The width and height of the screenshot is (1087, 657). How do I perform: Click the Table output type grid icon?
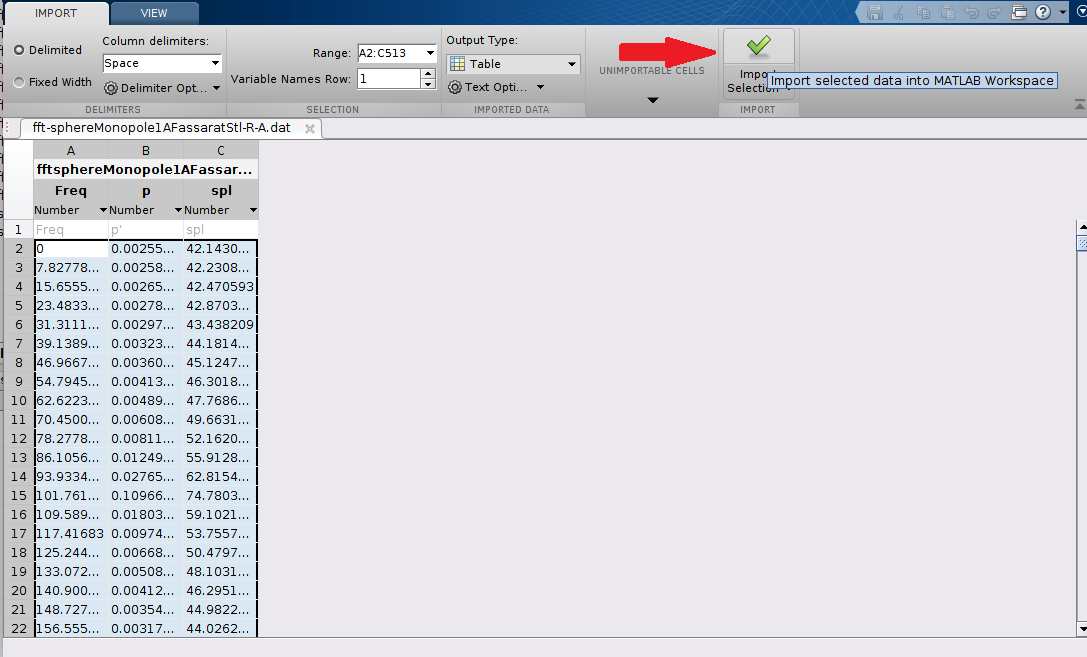click(x=458, y=64)
